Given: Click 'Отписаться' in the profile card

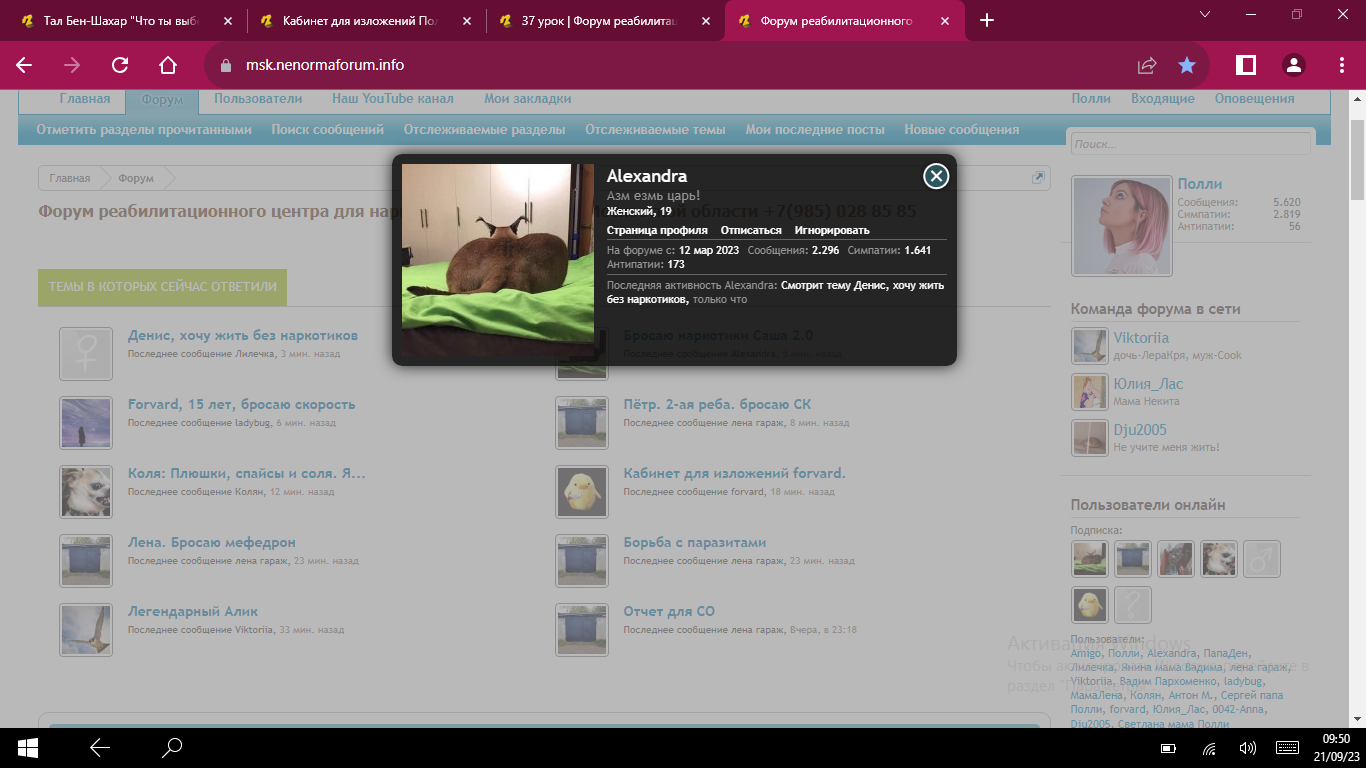Looking at the screenshot, I should (x=751, y=230).
